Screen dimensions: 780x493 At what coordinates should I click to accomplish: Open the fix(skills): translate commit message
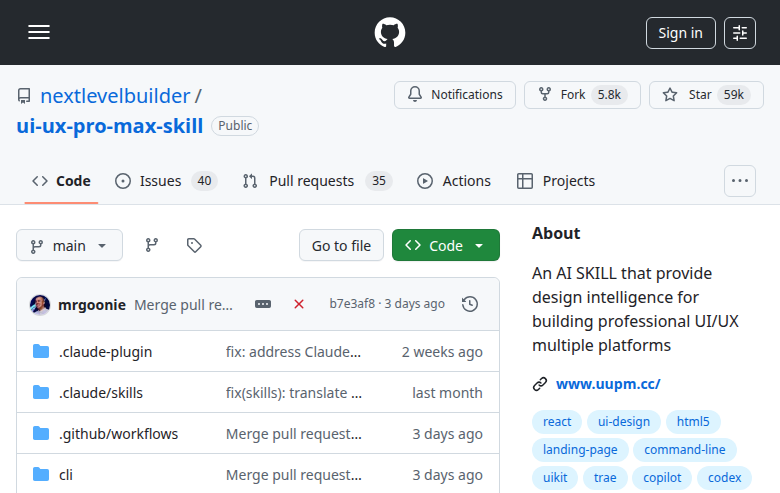pyautogui.click(x=294, y=393)
